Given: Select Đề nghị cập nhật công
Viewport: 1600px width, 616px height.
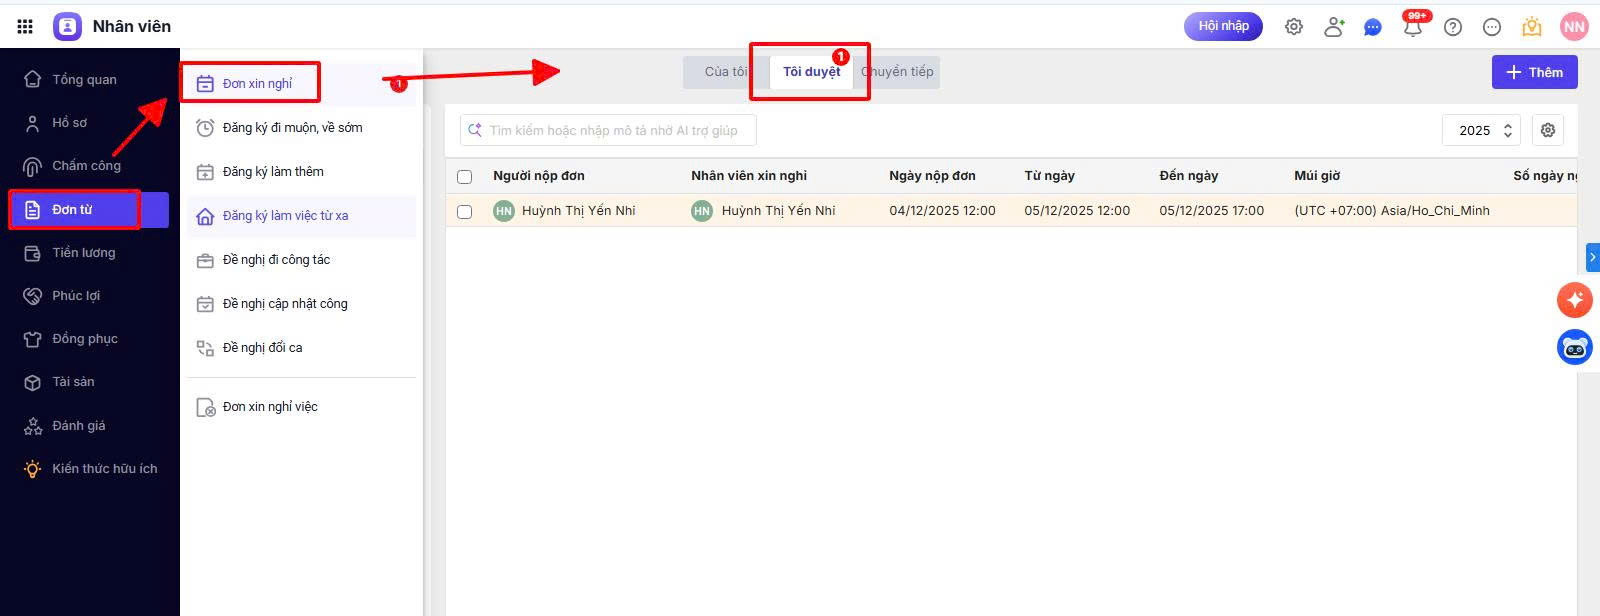Looking at the screenshot, I should (x=301, y=303).
